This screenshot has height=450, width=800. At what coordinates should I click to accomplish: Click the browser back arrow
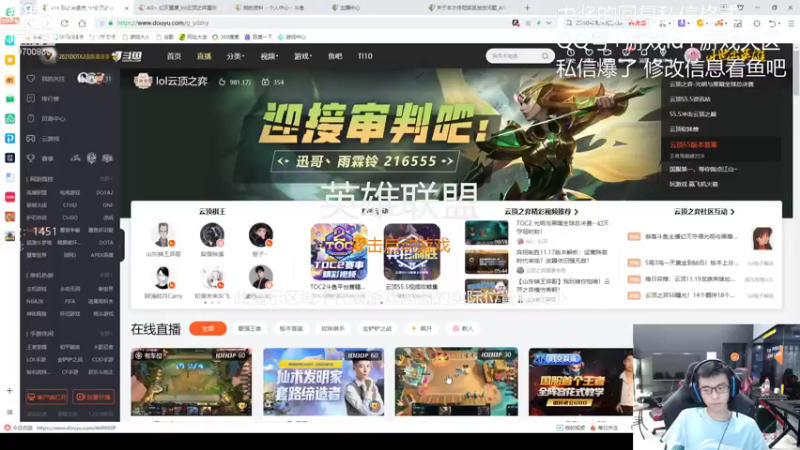(29, 23)
